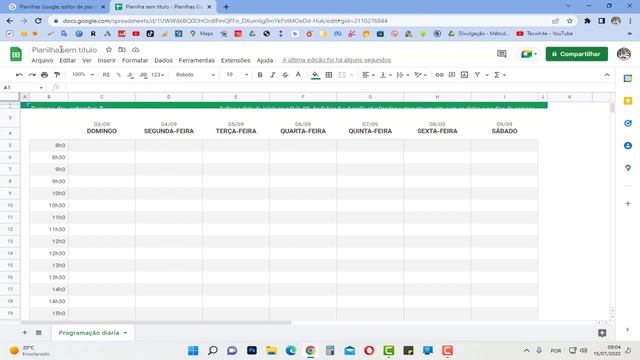Open the last edit history link

coord(337,60)
